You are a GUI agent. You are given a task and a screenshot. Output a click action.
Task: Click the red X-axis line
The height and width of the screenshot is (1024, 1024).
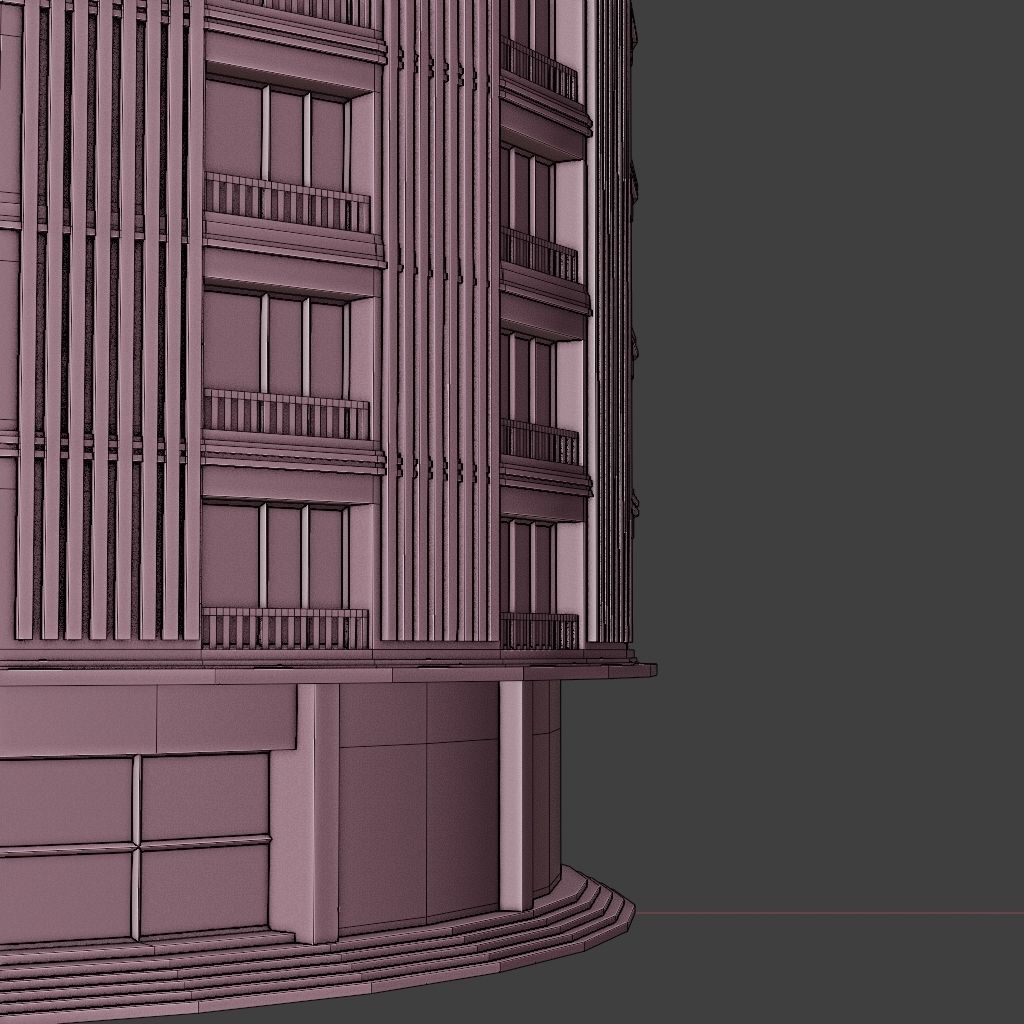(x=829, y=913)
